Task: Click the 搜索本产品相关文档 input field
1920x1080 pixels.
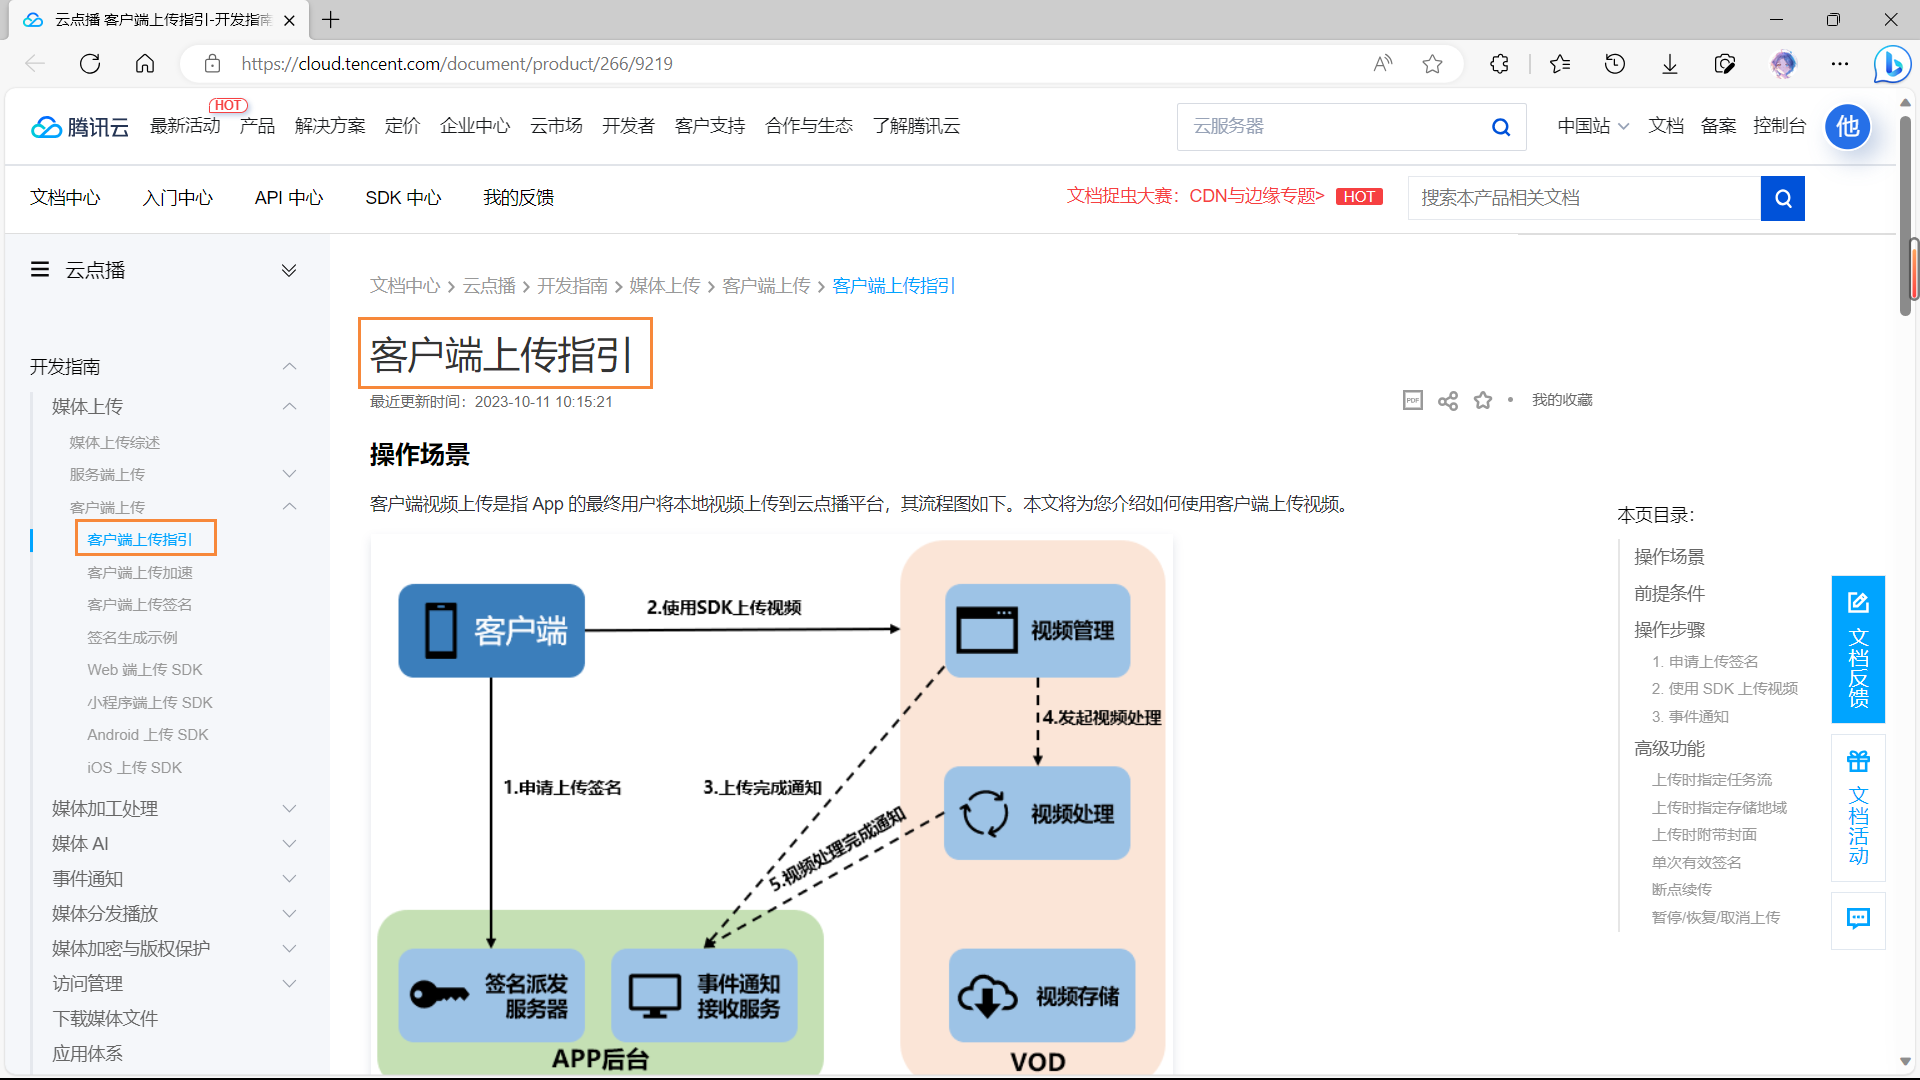Action: [x=1583, y=198]
